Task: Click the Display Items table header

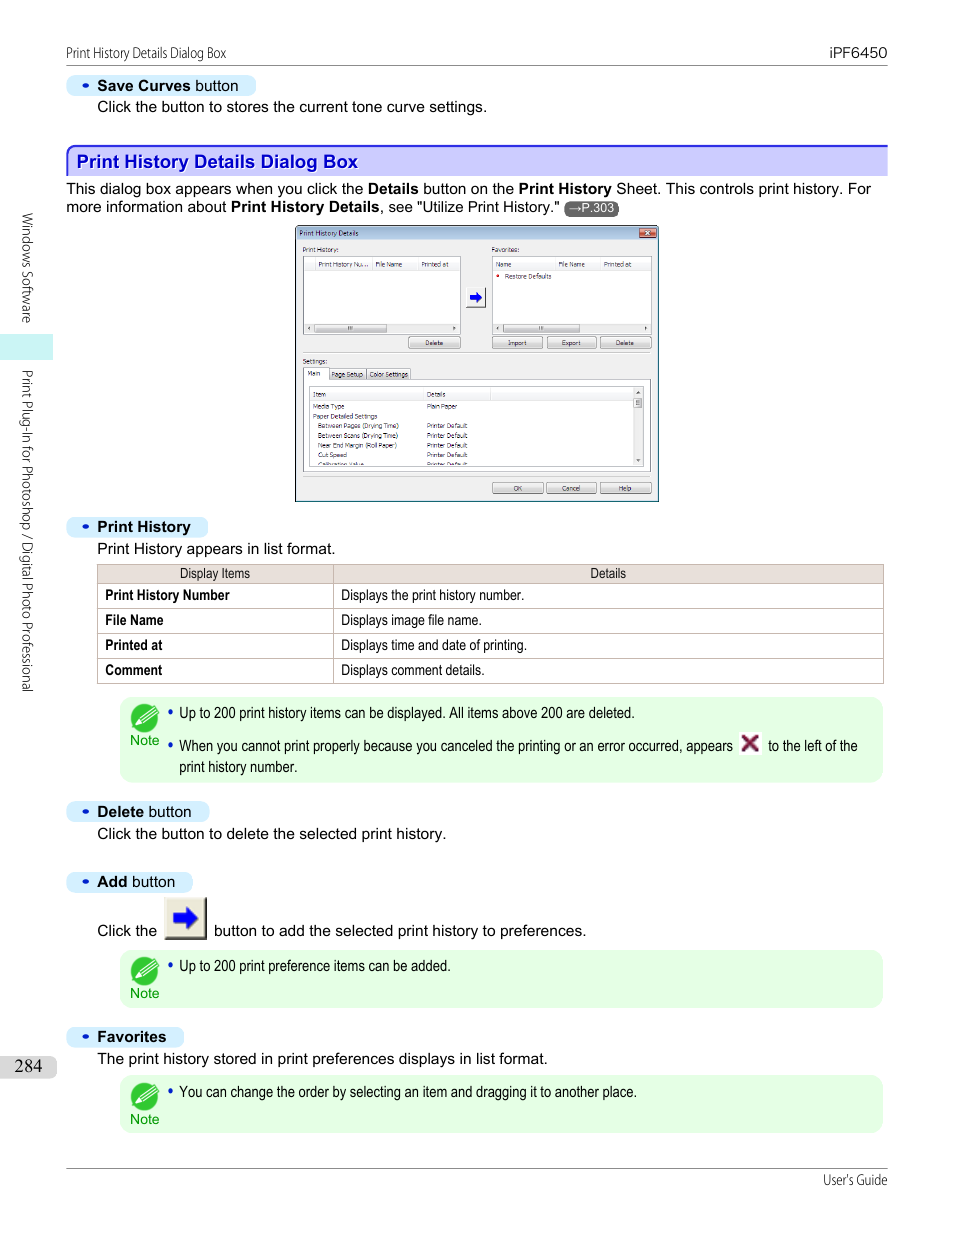Action: pyautogui.click(x=215, y=574)
